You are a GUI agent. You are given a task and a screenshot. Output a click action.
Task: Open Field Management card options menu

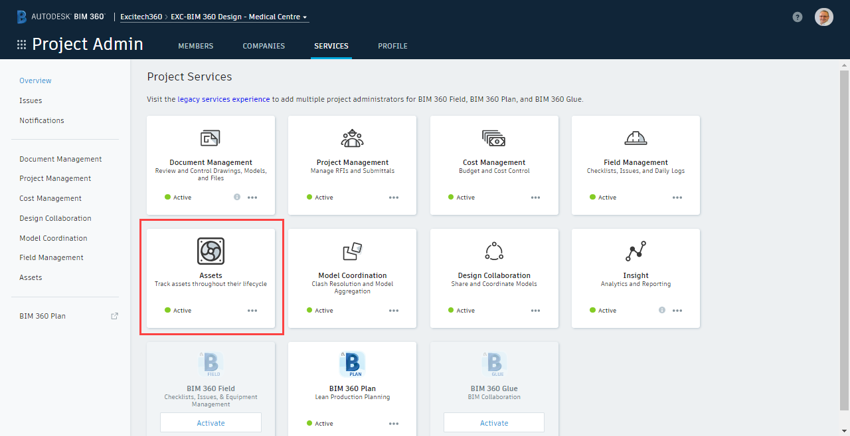[677, 197]
